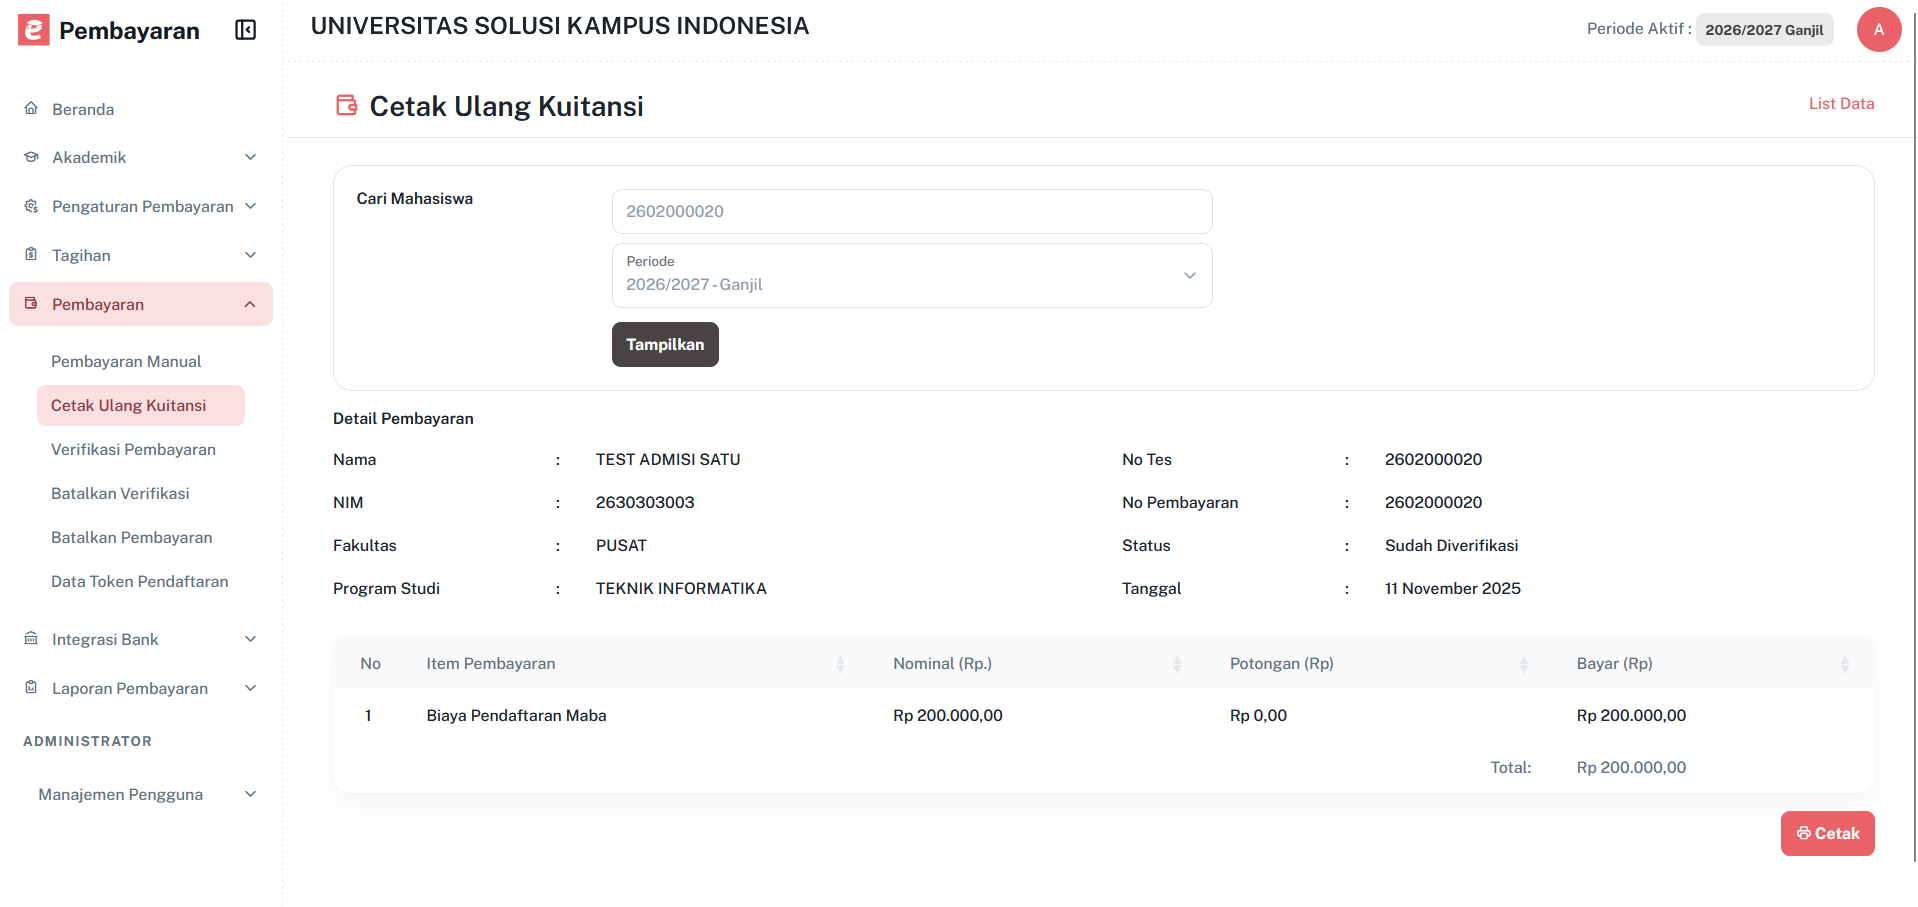Click the Total value Rp 200.000,00
Screen dimensions: 1918x907
(x=1631, y=767)
